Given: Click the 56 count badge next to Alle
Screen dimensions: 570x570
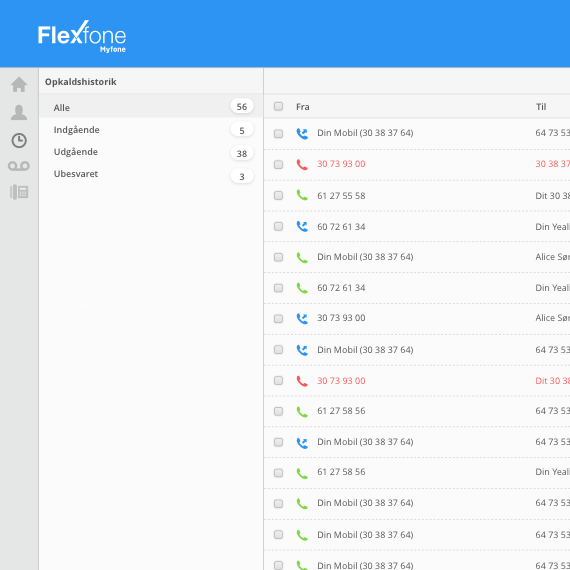Looking at the screenshot, I should (x=242, y=107).
